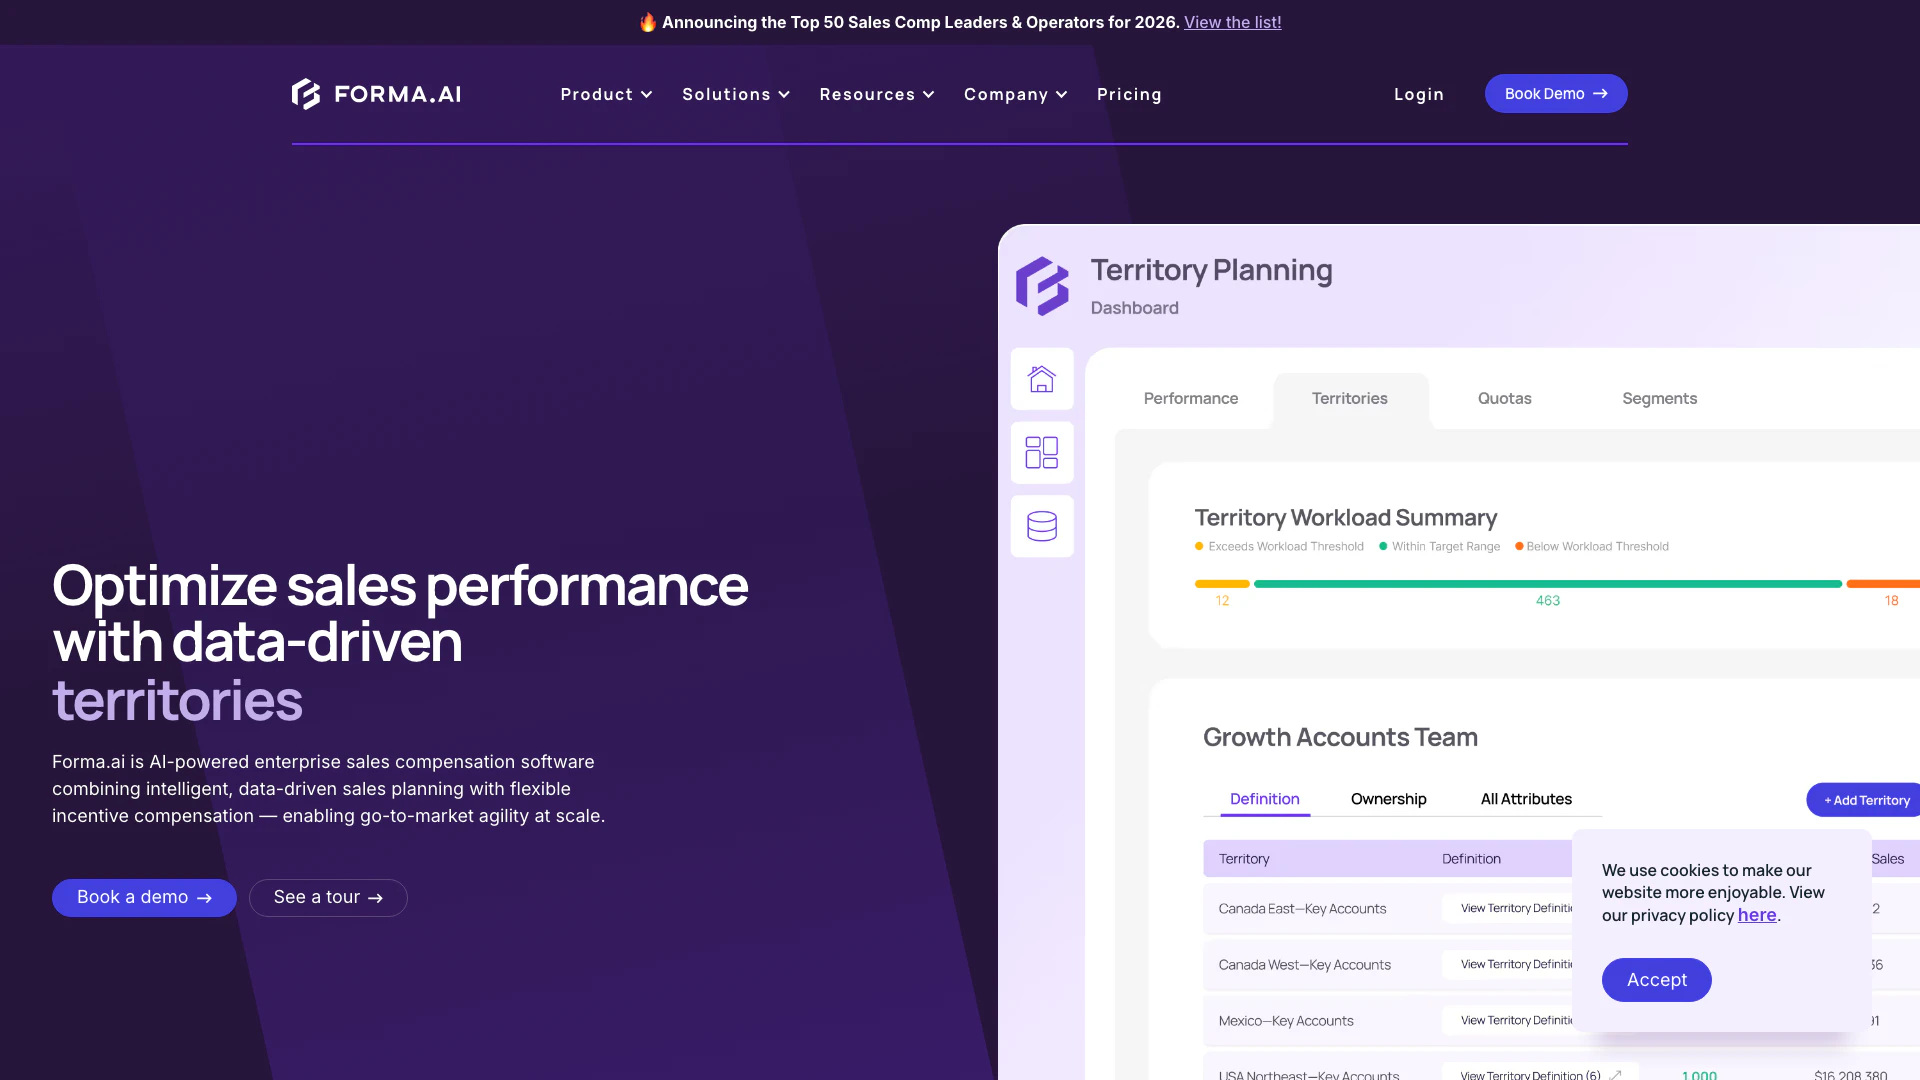Switch to the Quotas tab
This screenshot has width=1920, height=1080.
pyautogui.click(x=1504, y=398)
